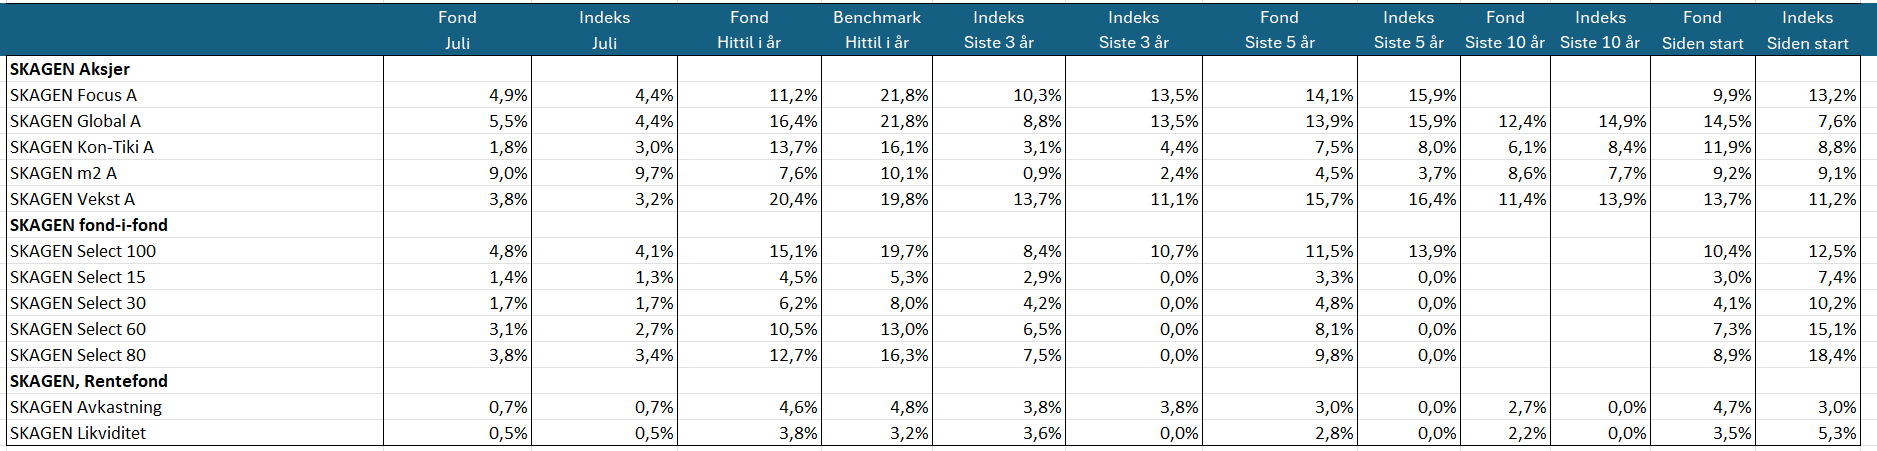This screenshot has height=451, width=1877.
Task: Select the SKAGEN Select 15 name cell
Action: (78, 277)
